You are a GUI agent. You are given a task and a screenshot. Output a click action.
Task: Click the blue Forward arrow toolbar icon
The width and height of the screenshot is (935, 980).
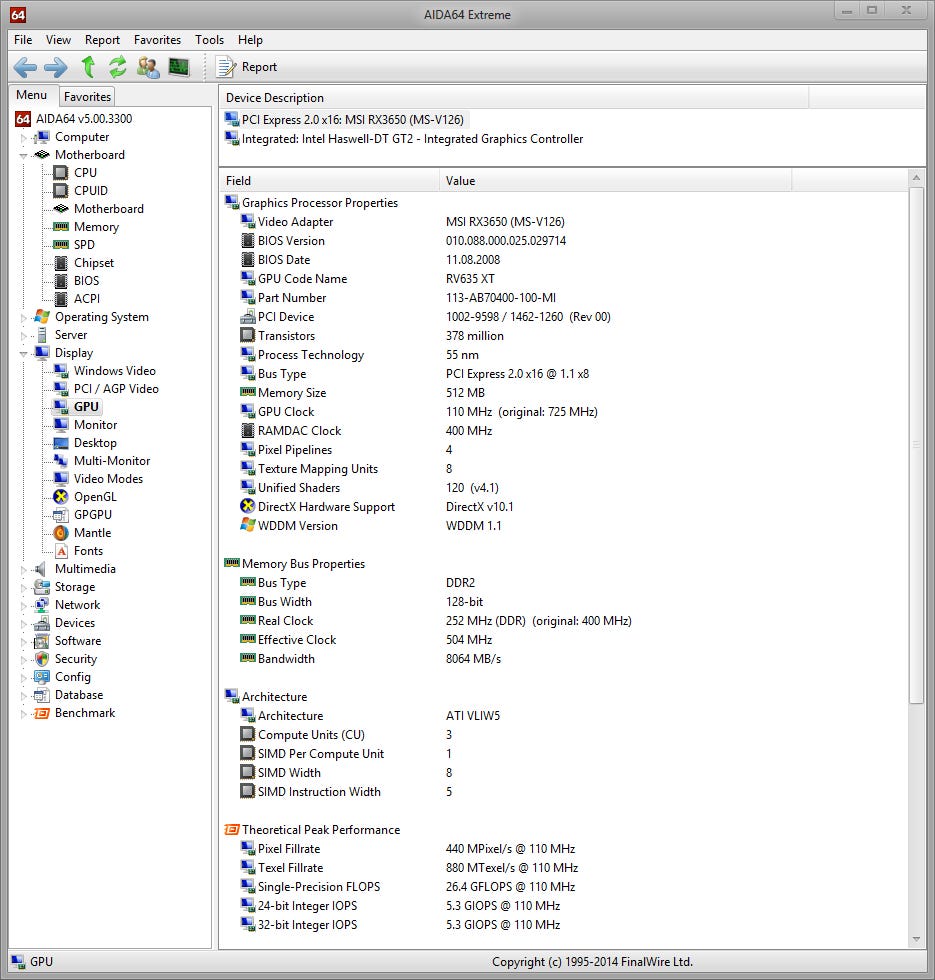[x=56, y=67]
